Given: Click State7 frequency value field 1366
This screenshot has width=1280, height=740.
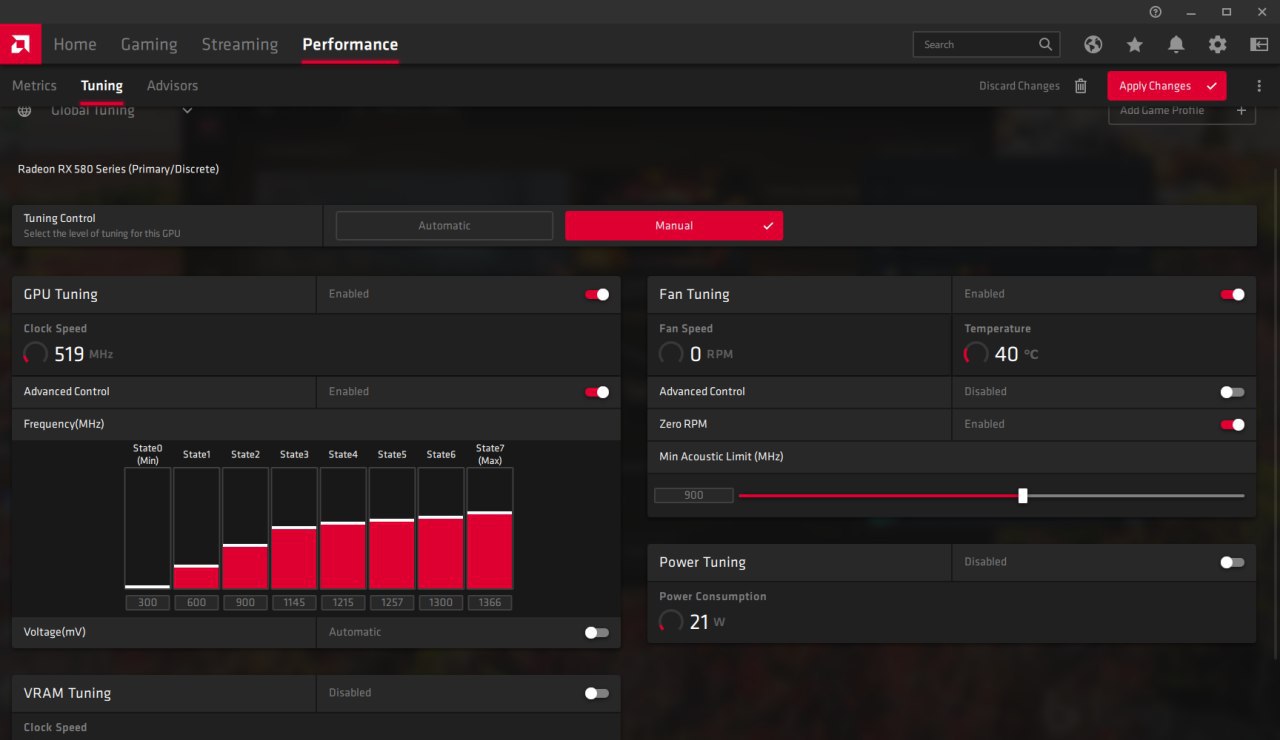Looking at the screenshot, I should tap(490, 603).
